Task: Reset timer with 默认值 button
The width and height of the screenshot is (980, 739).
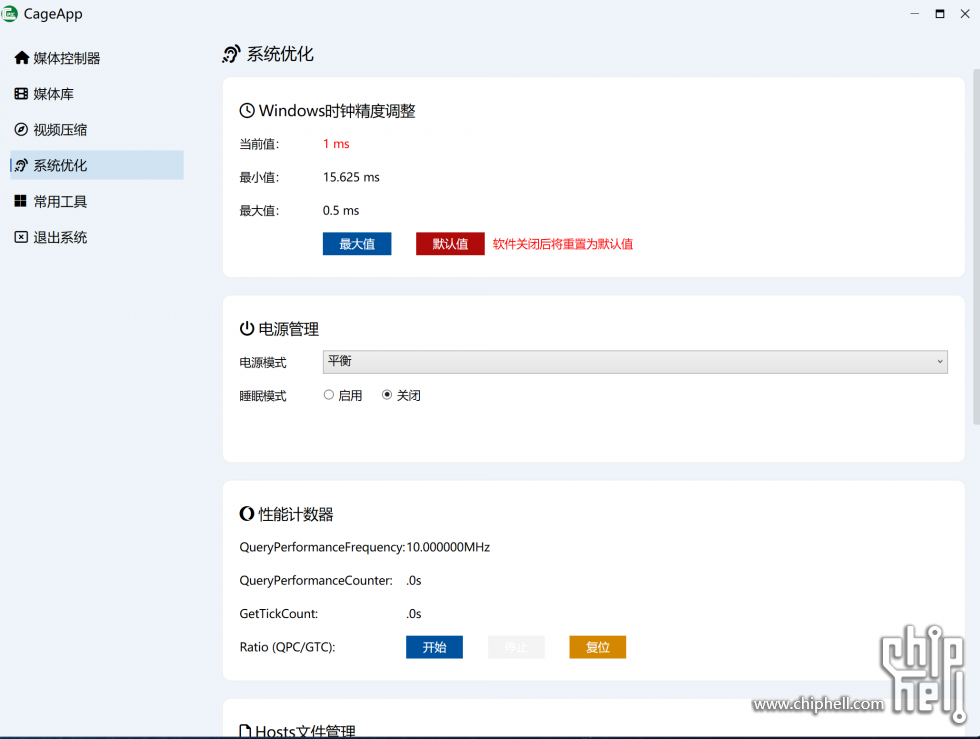Action: click(x=450, y=244)
